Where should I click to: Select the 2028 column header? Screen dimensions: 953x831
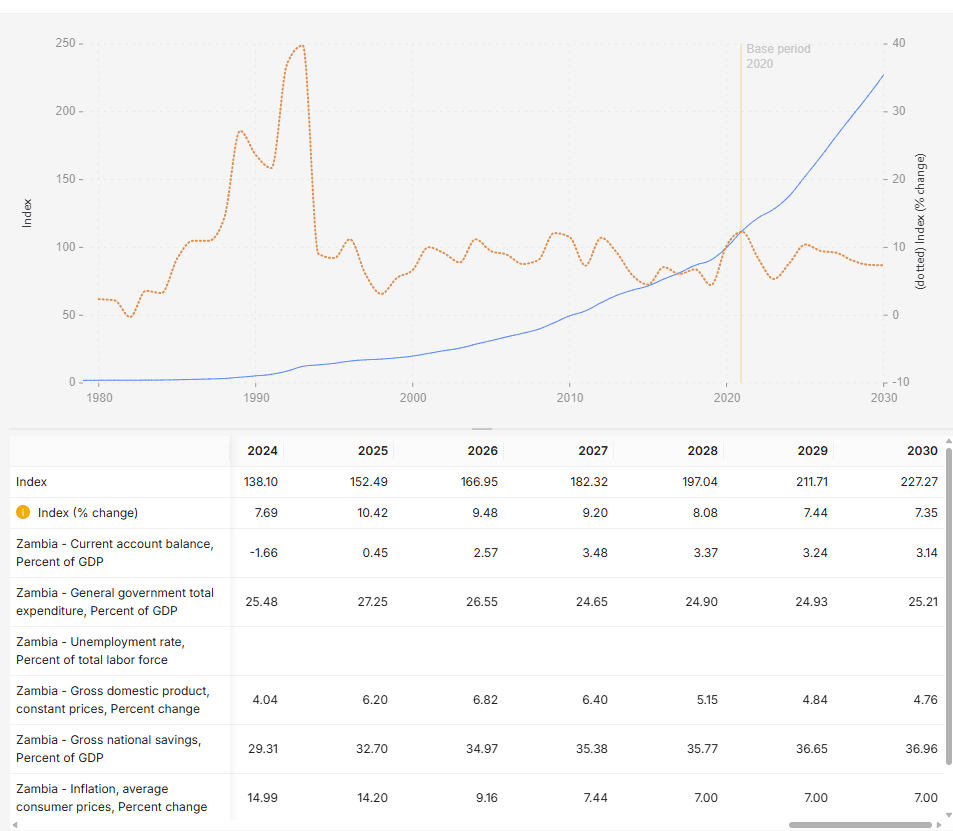point(703,450)
